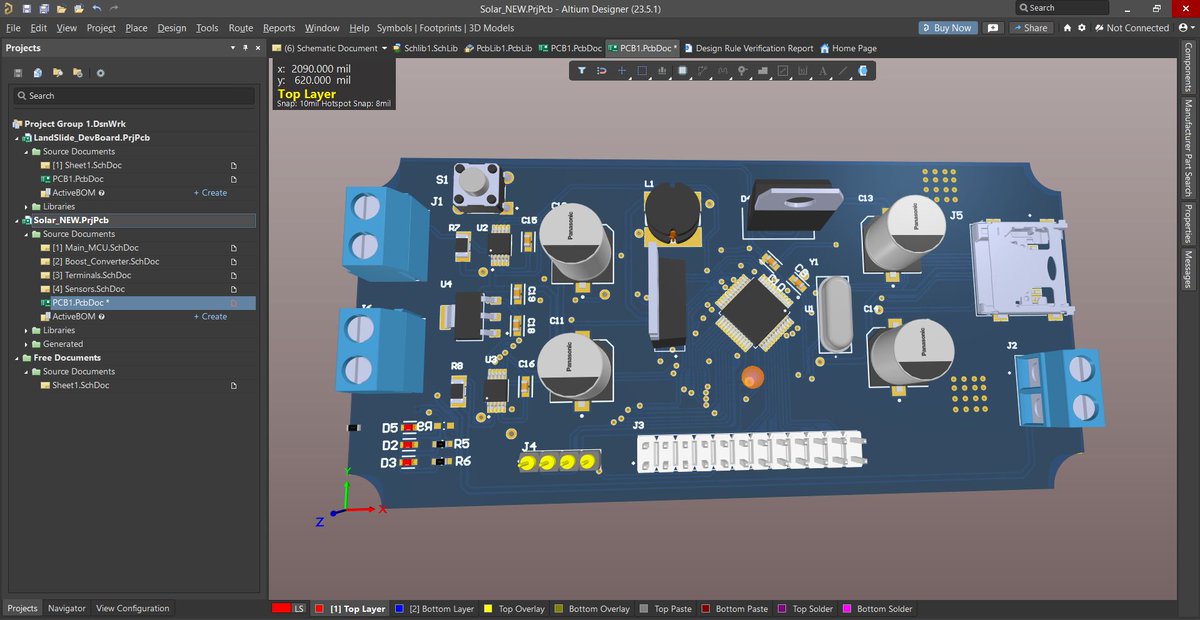Click the compile project icon in Projects panel
This screenshot has width=1200, height=620.
(38, 73)
